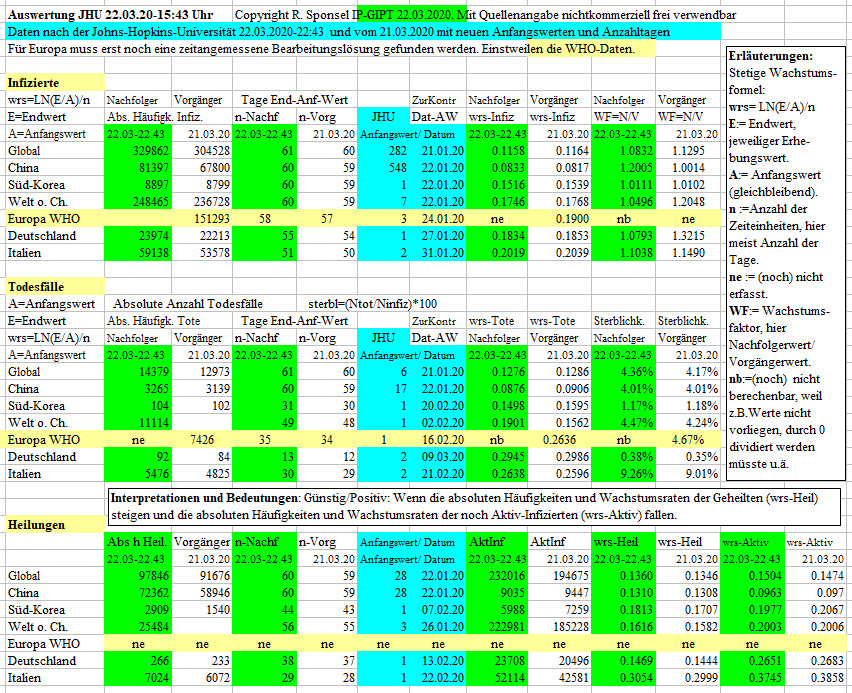The image size is (852, 693).
Task: Select the 'Abs h Heil.' header cell
Action: (139, 541)
